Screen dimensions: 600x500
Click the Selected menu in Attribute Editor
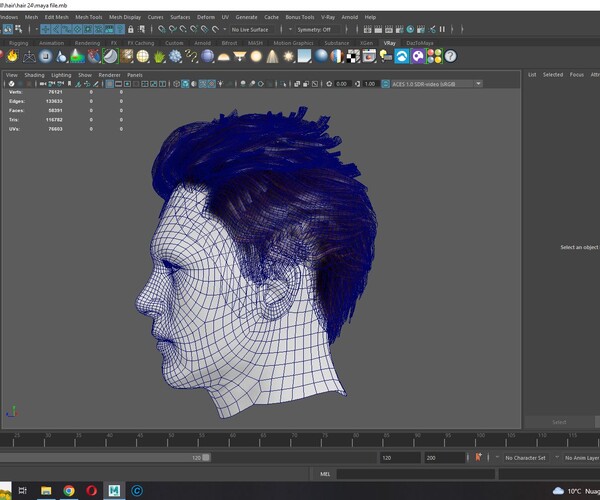pos(553,75)
